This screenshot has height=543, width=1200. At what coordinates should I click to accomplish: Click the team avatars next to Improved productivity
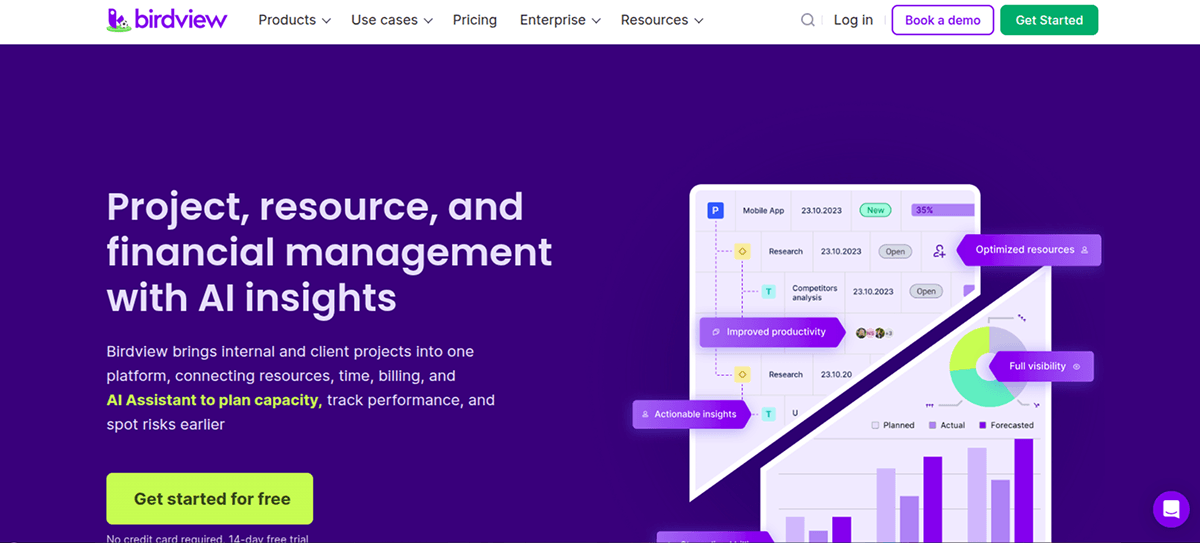click(x=873, y=332)
